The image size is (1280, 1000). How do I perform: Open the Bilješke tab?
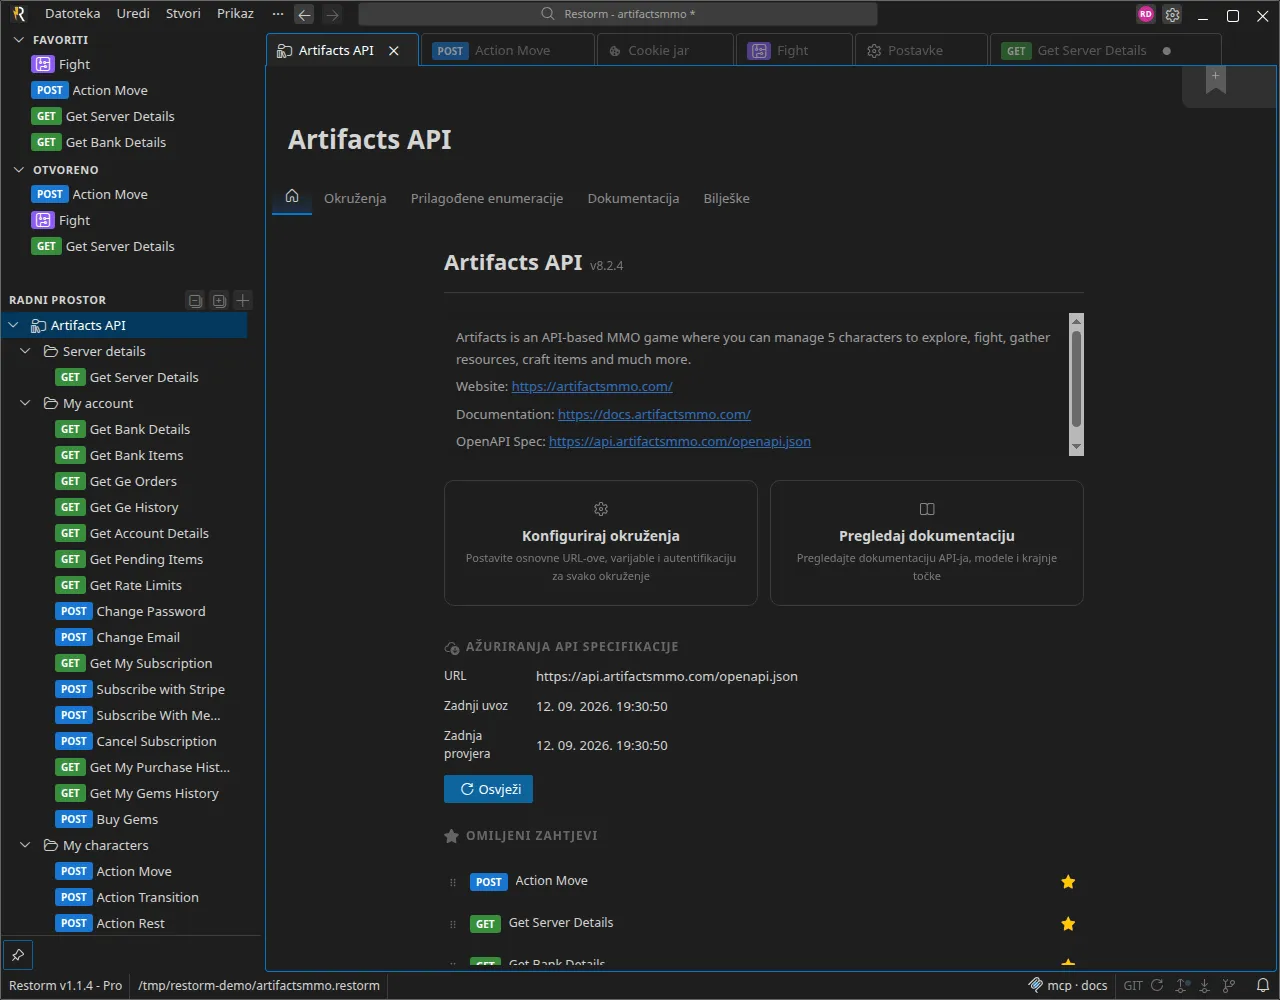pyautogui.click(x=726, y=199)
